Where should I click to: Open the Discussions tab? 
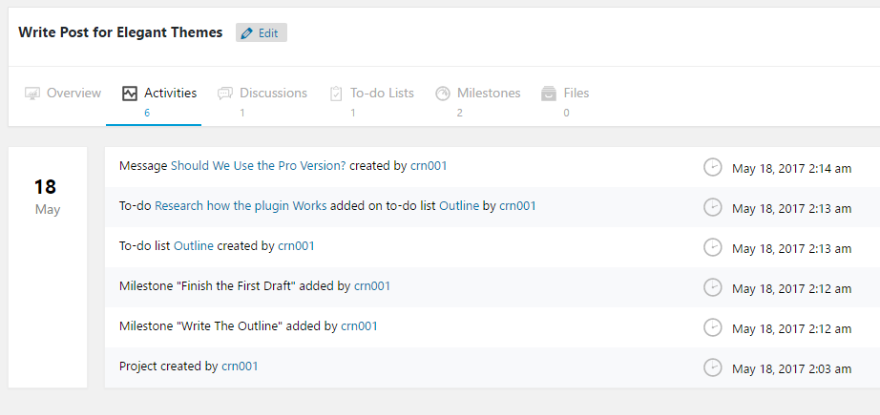click(x=273, y=93)
